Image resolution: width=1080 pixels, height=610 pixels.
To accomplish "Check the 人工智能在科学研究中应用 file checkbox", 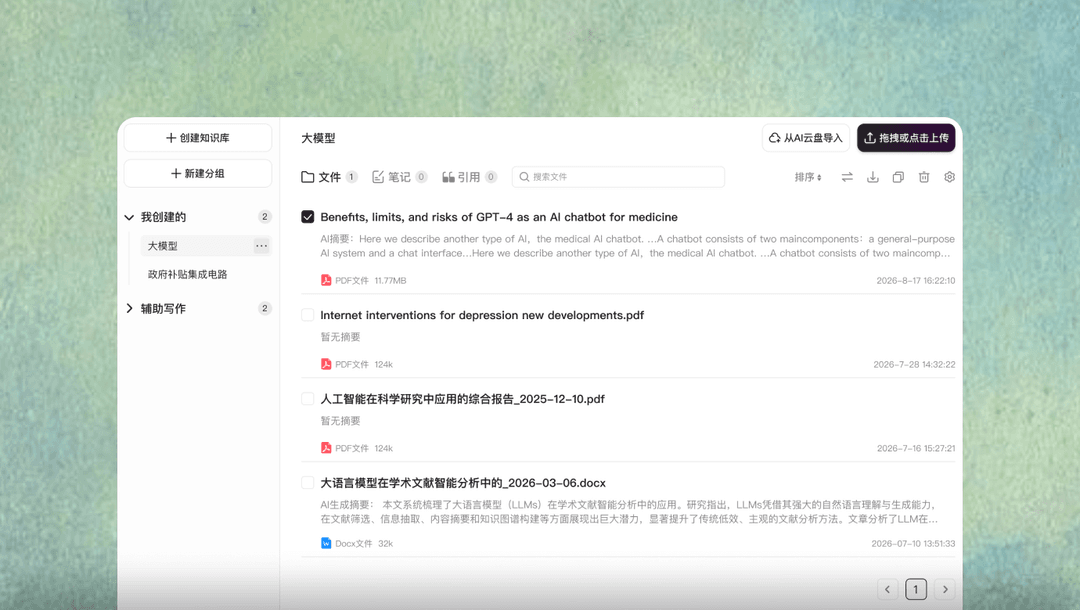I will pos(308,399).
